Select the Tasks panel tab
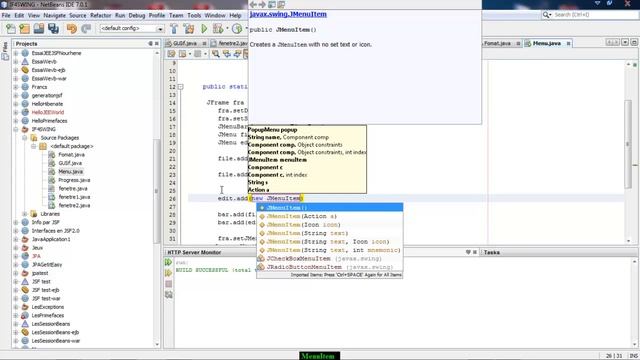Image resolution: width=640 pixels, height=360 pixels. (x=491, y=253)
